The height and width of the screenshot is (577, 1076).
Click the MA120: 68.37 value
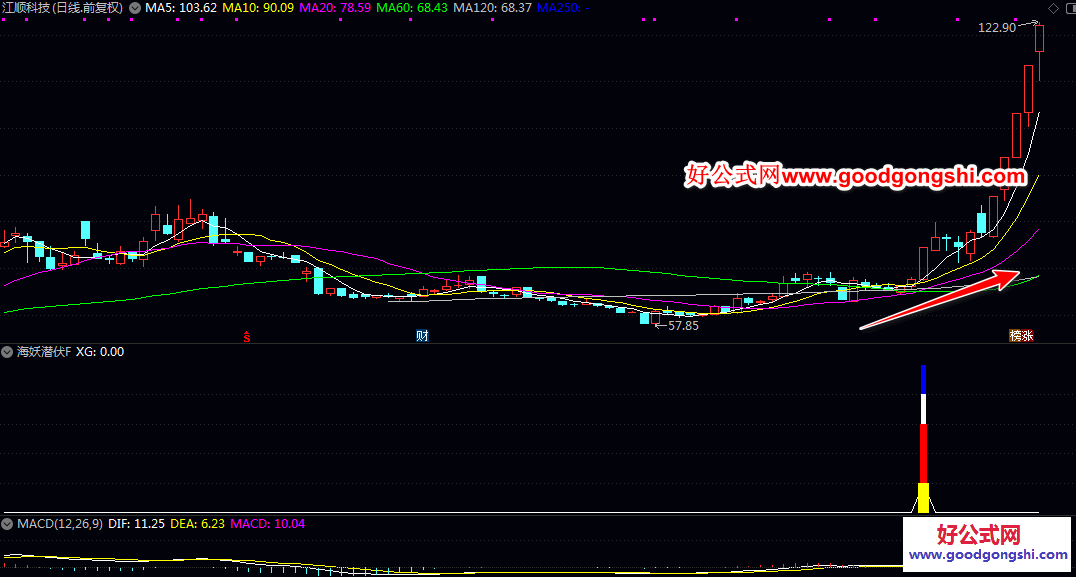click(493, 8)
